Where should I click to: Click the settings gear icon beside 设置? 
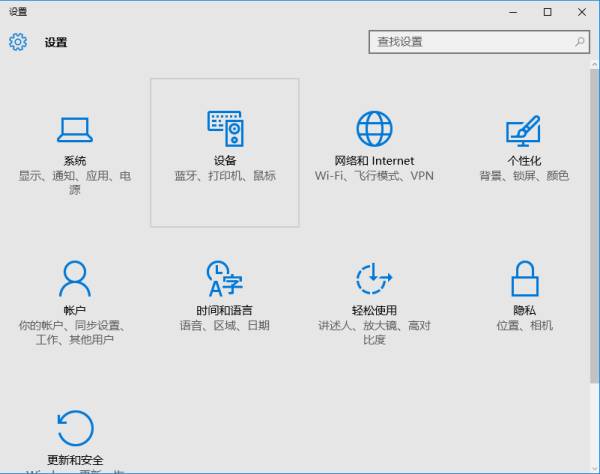[18, 42]
